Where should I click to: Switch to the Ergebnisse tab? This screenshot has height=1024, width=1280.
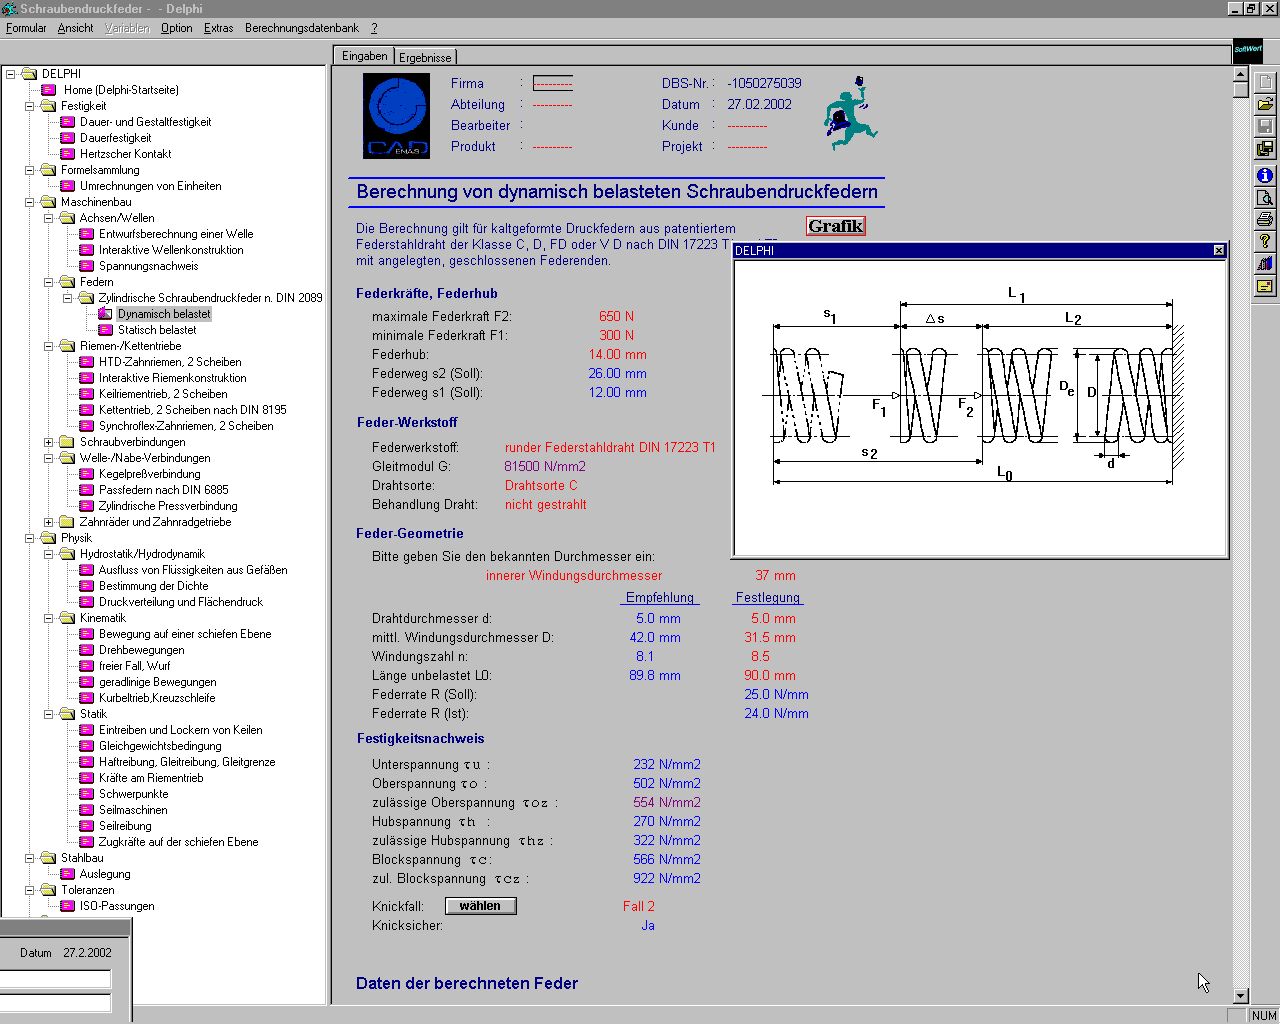[426, 58]
